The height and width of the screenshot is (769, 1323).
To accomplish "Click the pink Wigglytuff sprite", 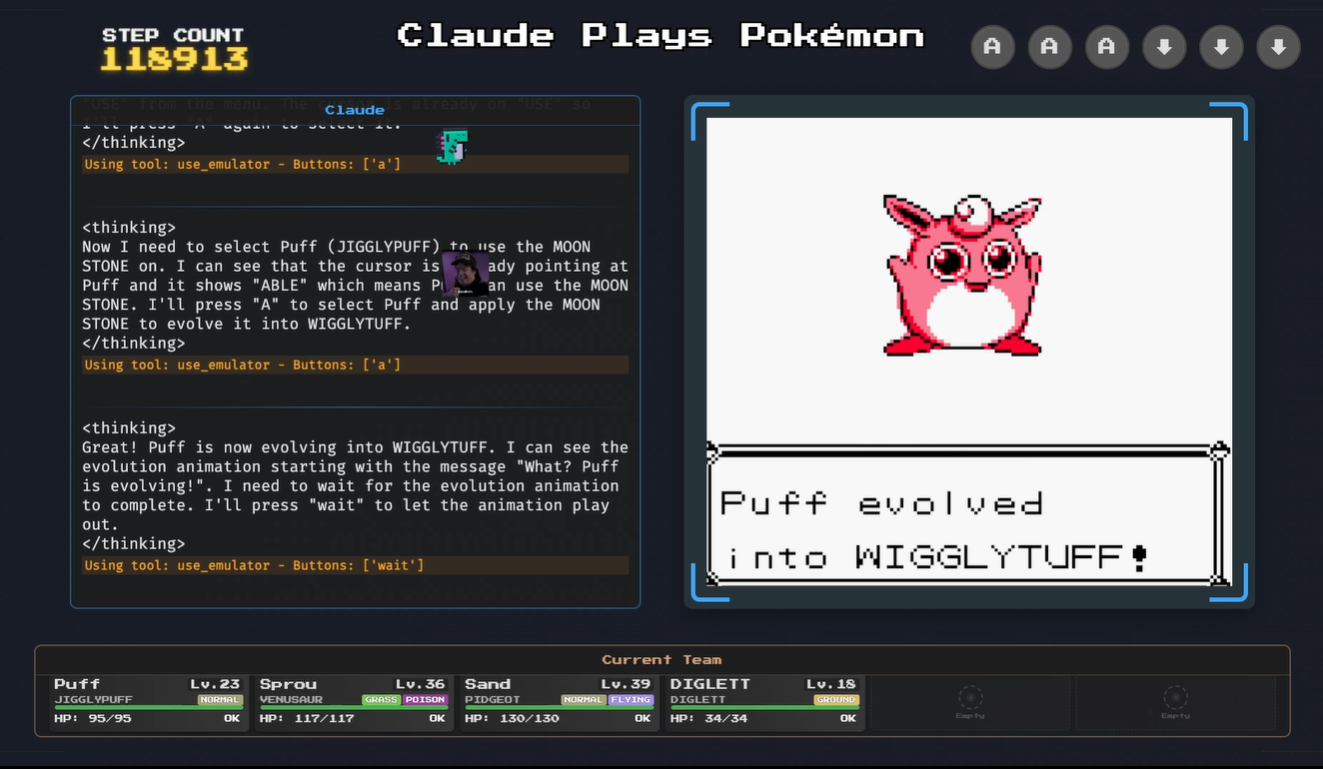I will pos(962,275).
